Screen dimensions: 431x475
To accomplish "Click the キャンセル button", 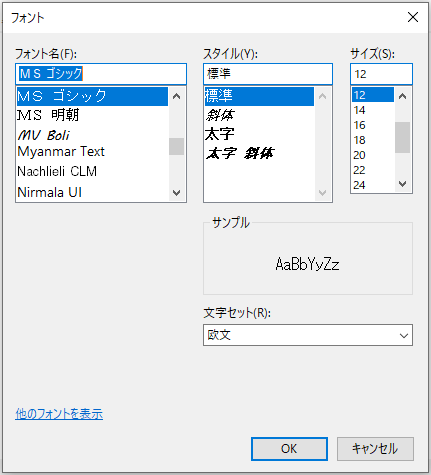I will [375, 449].
